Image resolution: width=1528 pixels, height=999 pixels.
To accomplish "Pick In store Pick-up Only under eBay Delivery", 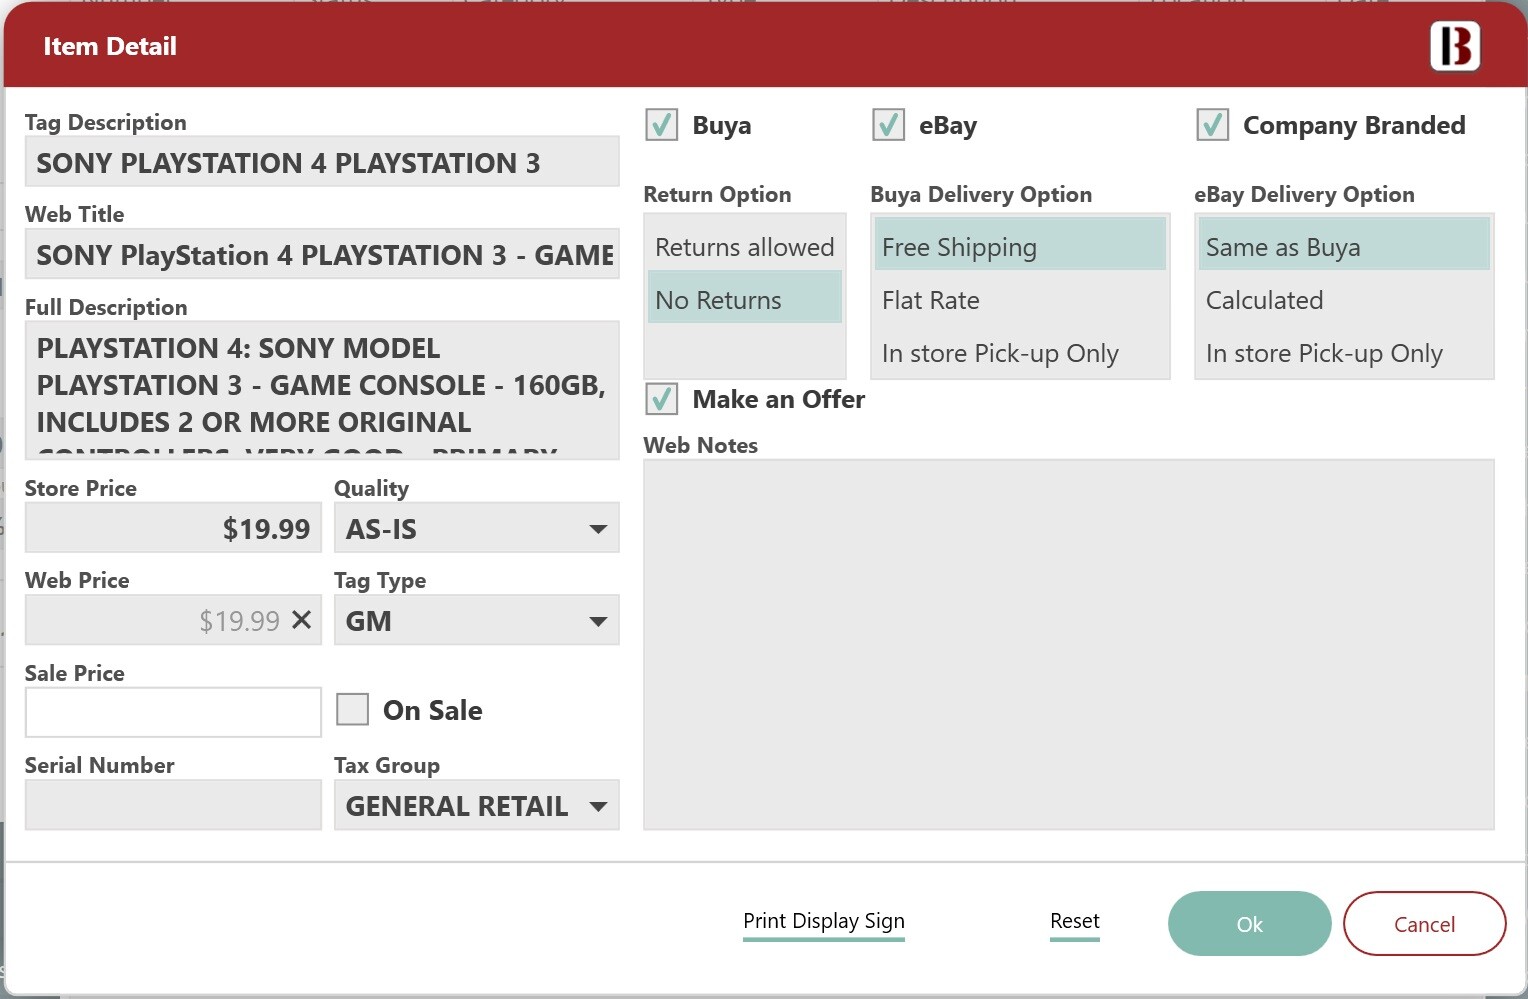I will tap(1344, 353).
